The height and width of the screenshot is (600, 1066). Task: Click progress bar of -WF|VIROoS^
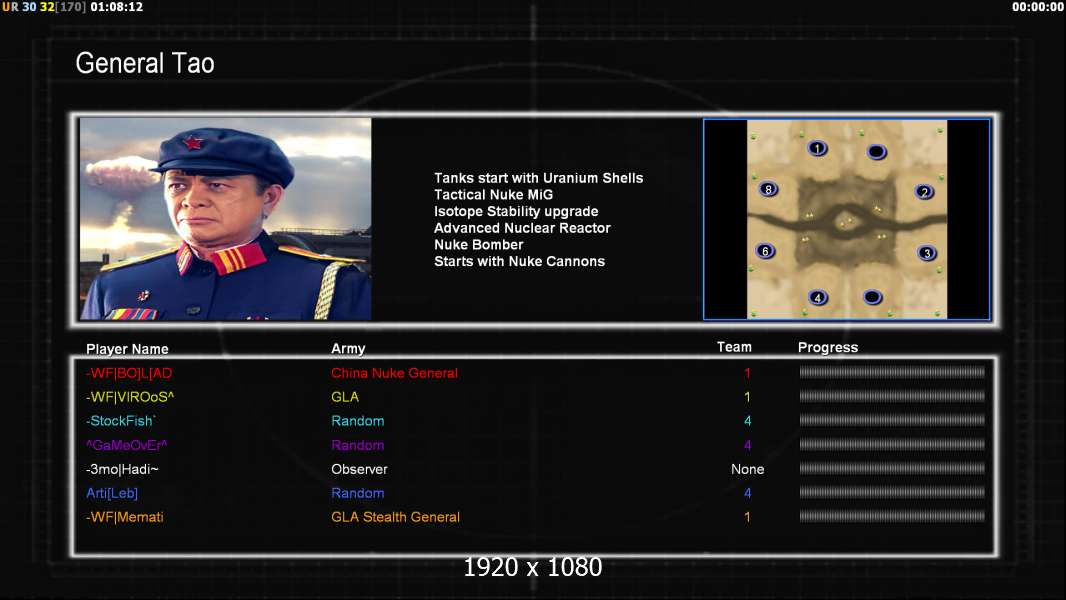point(892,396)
